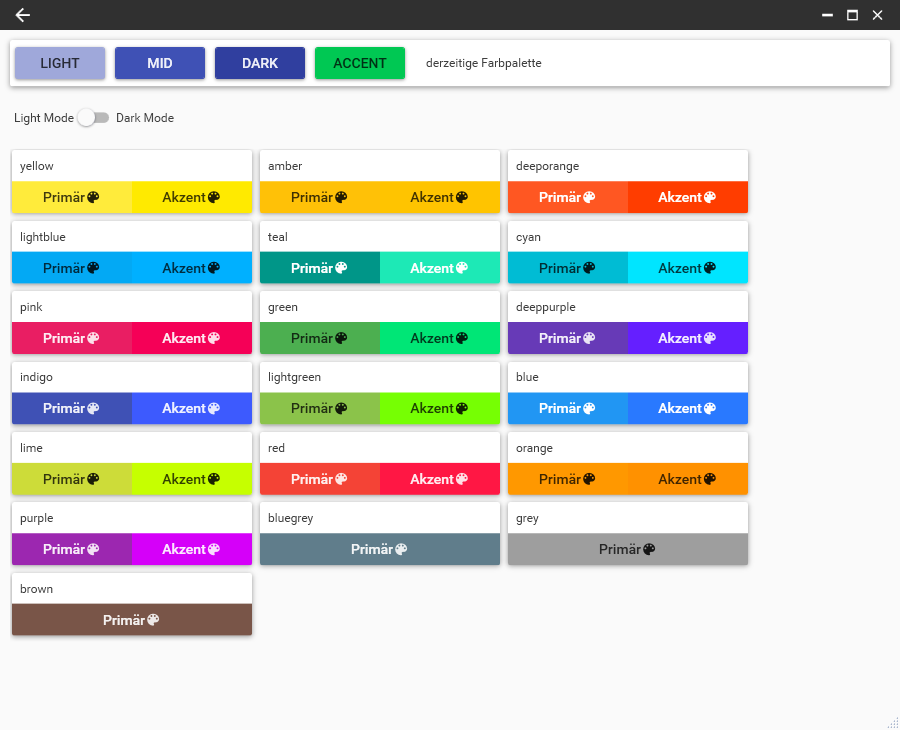Viewport: 900px width, 730px height.
Task: Click the 'derzeitige Farbpalette' label
Action: 484,63
